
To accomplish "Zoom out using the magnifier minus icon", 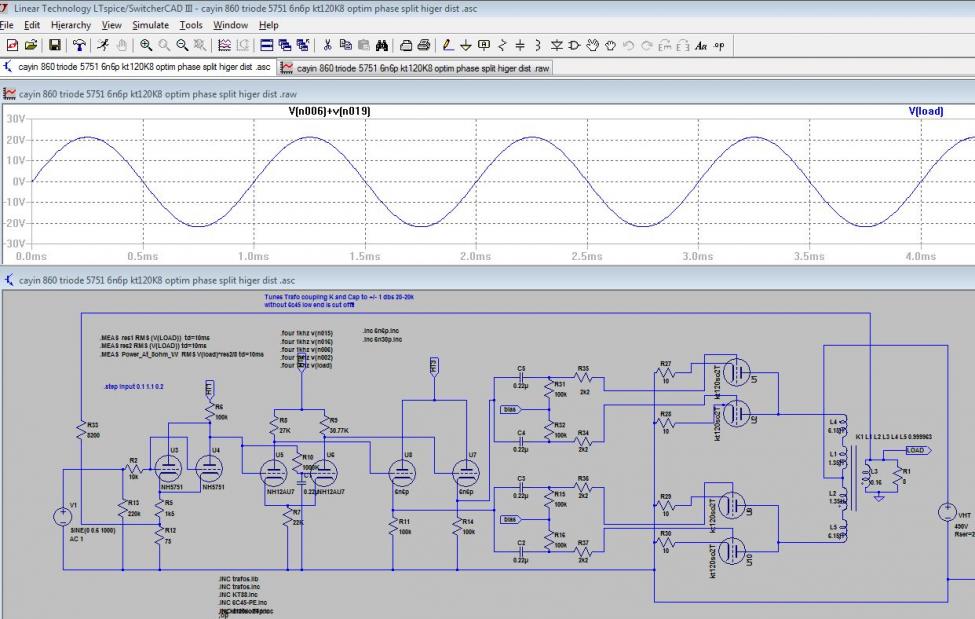I will pos(182,45).
